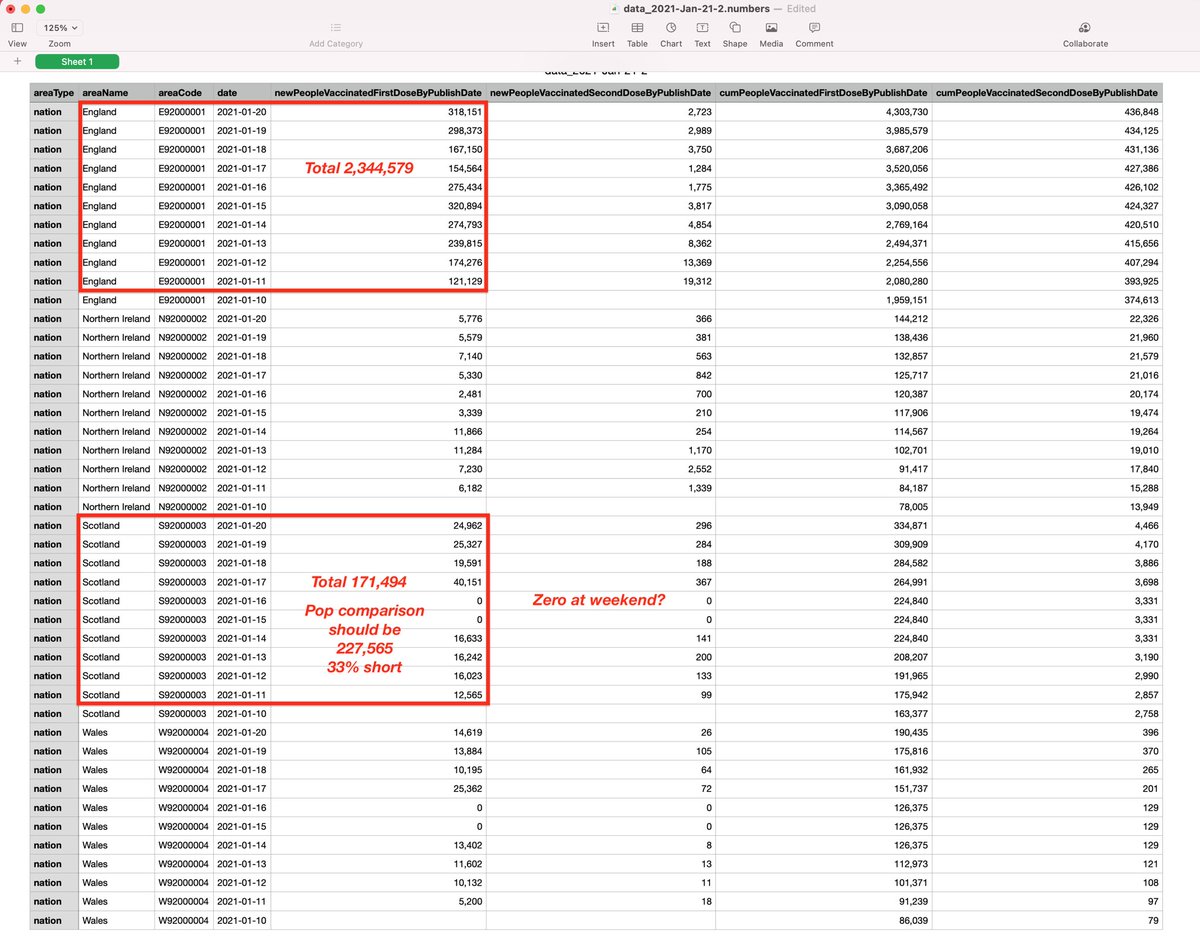Insert a Shape from the toolbar

[x=735, y=34]
